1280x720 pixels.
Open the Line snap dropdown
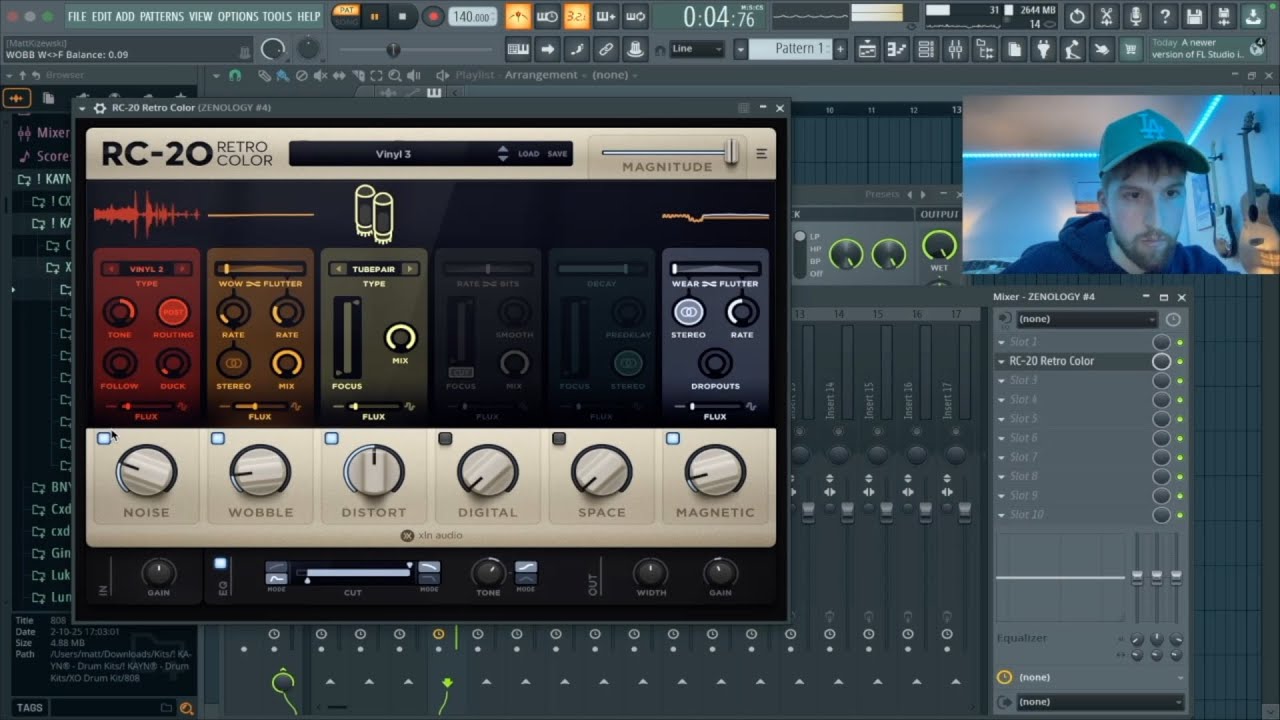point(697,49)
